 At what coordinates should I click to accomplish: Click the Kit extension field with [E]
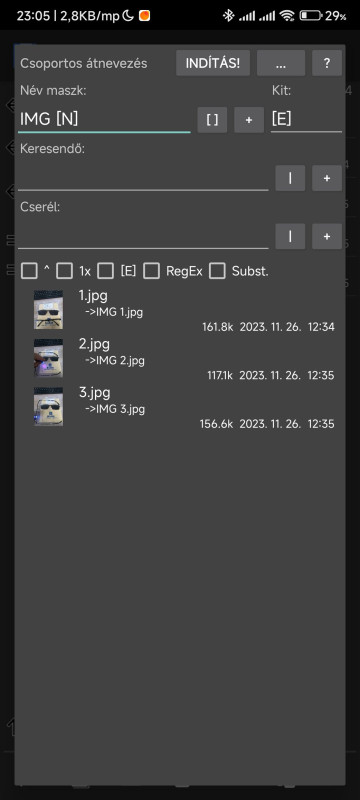tap(306, 120)
